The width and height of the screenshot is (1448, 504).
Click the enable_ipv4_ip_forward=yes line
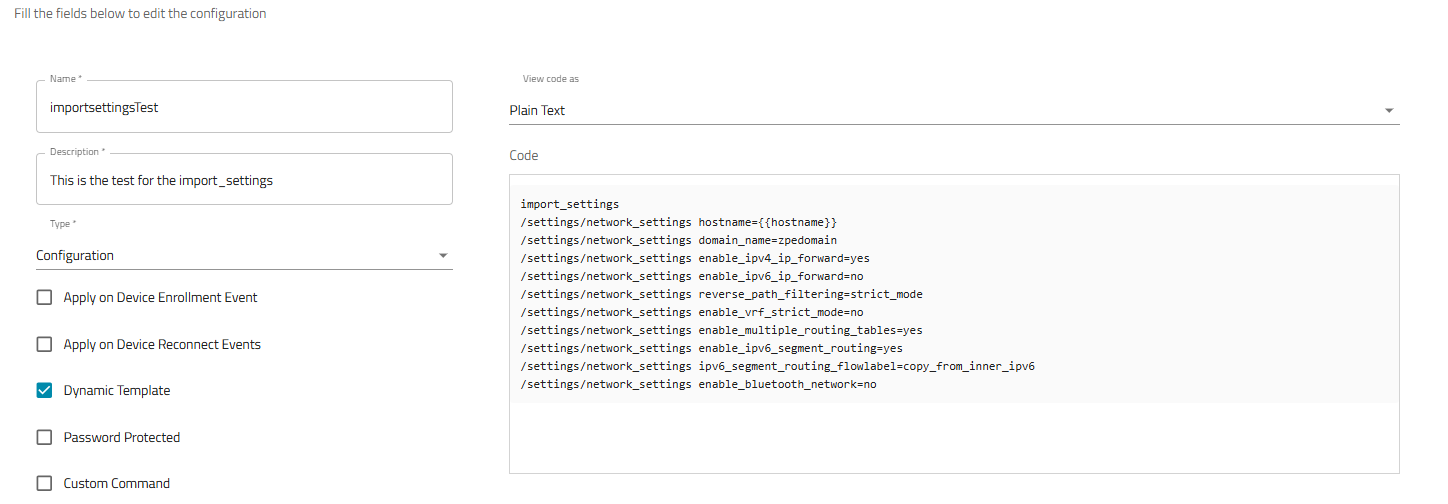pyautogui.click(x=694, y=258)
